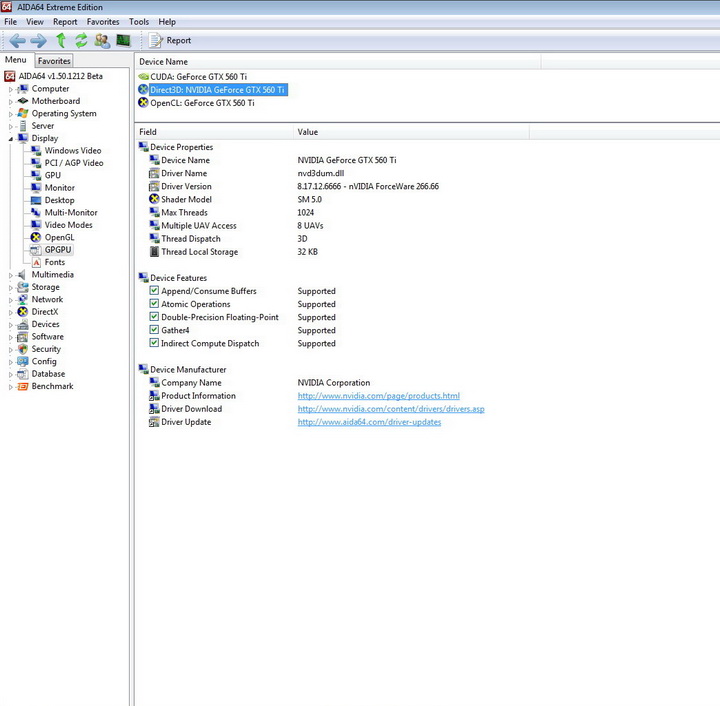720x706 pixels.
Task: Click the Device Name column header
Action: click(338, 62)
